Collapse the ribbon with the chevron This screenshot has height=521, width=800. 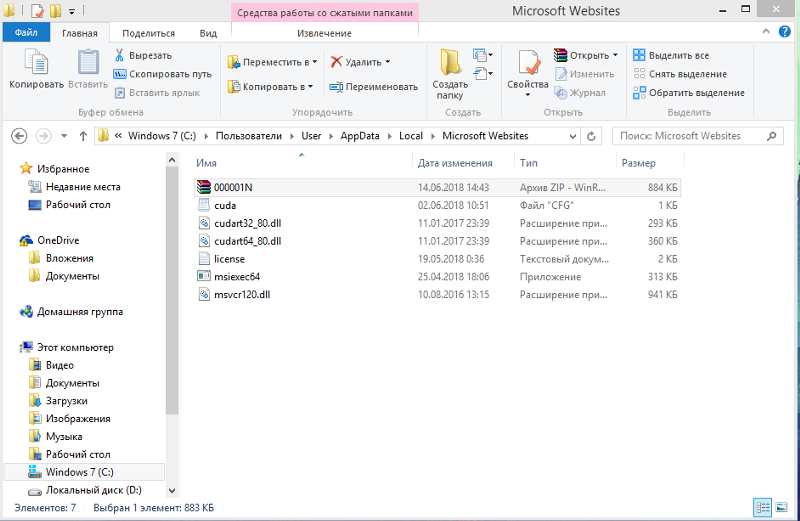(766, 32)
